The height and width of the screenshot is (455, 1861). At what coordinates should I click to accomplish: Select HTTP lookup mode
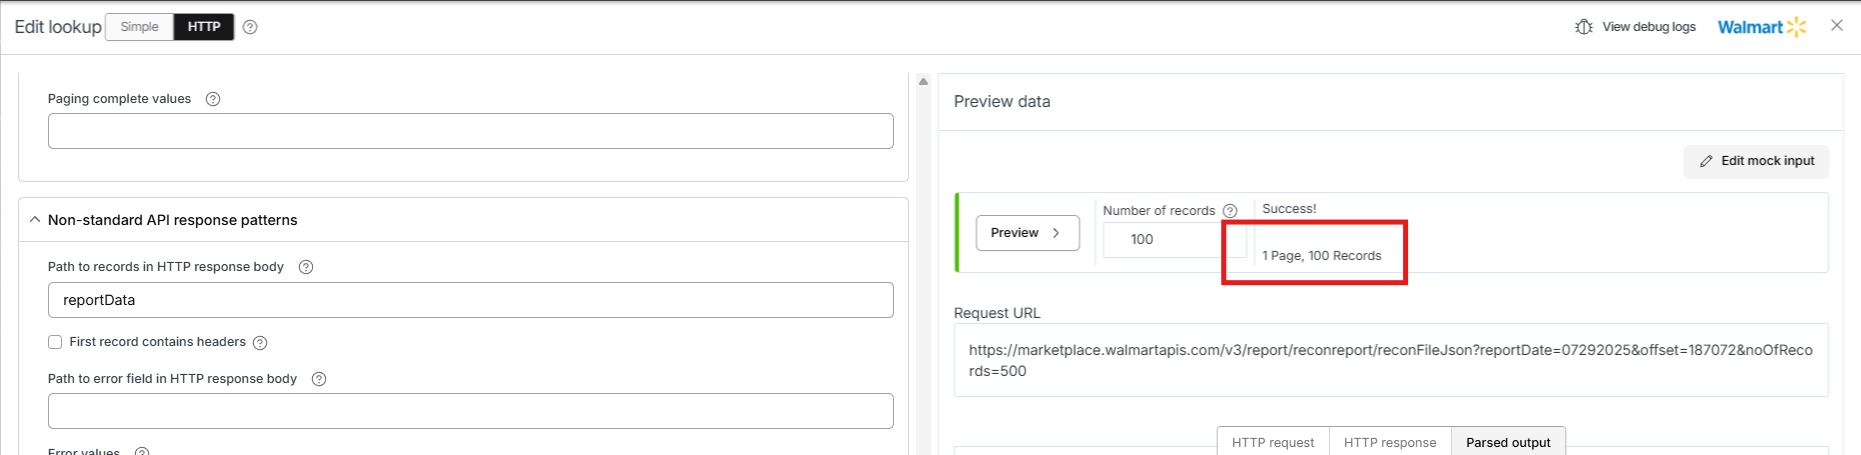pos(204,27)
